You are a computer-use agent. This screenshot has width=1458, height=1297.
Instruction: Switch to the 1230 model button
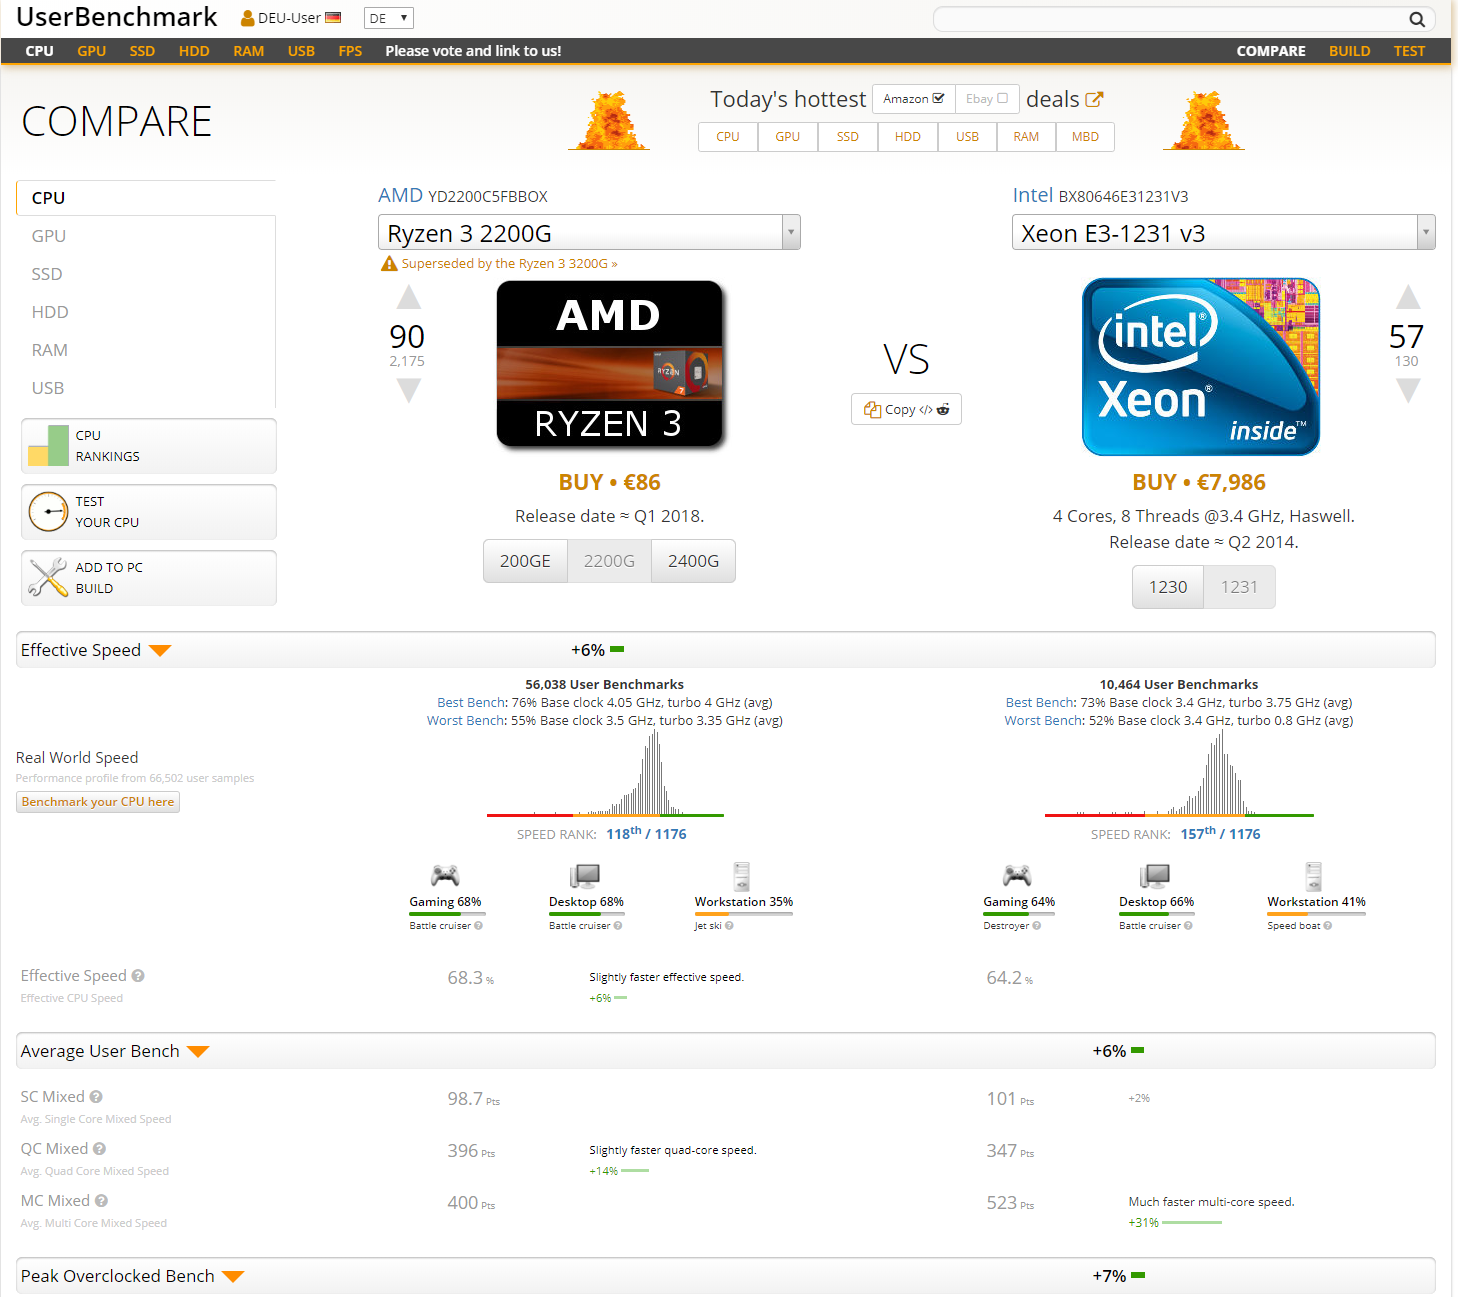tap(1168, 587)
